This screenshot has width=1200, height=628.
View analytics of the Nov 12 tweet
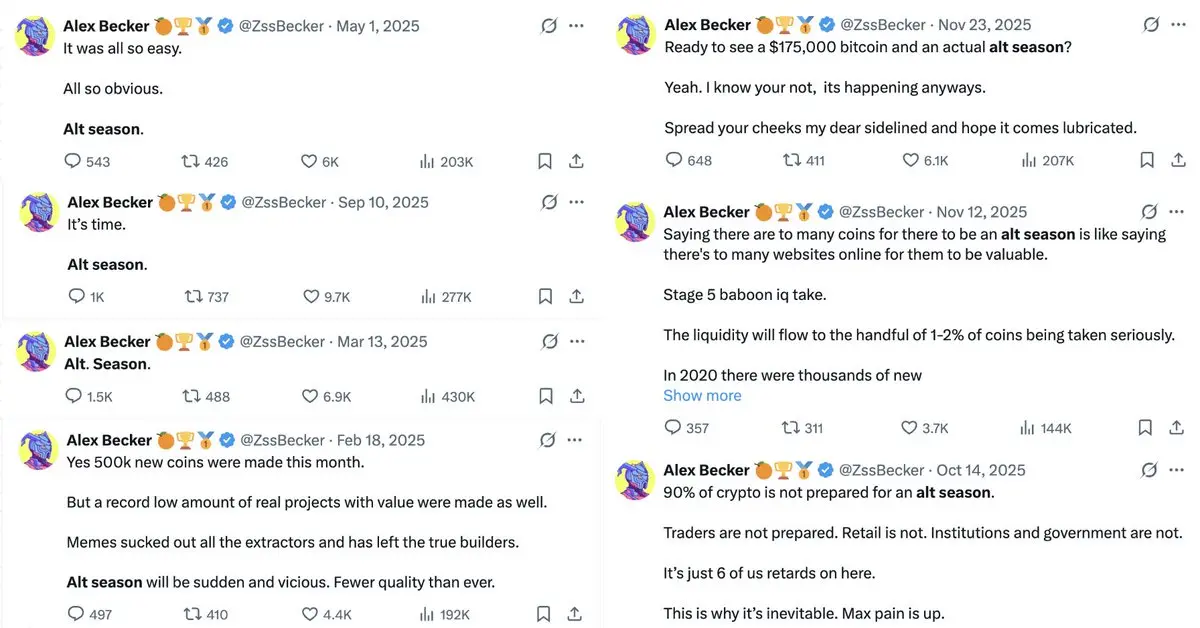click(1046, 427)
